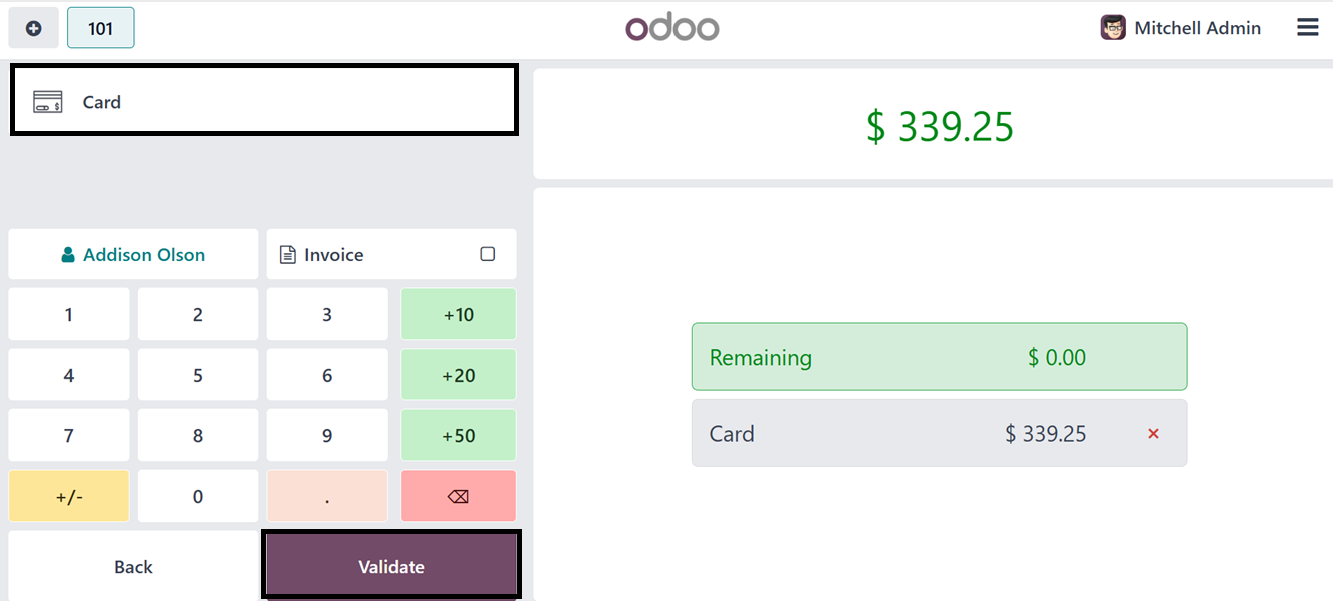Remove the Card payment line with red X
The height and width of the screenshot is (601, 1333).
(1153, 434)
